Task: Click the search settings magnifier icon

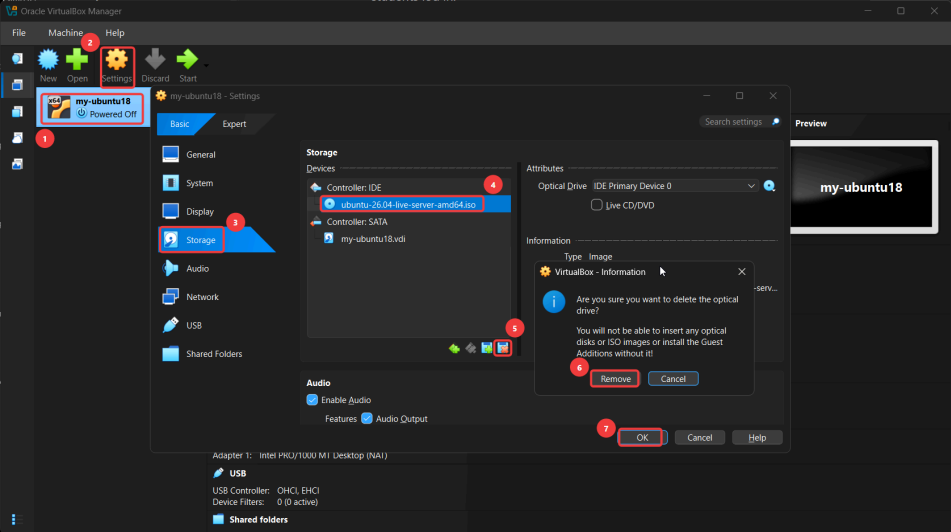Action: pos(775,121)
